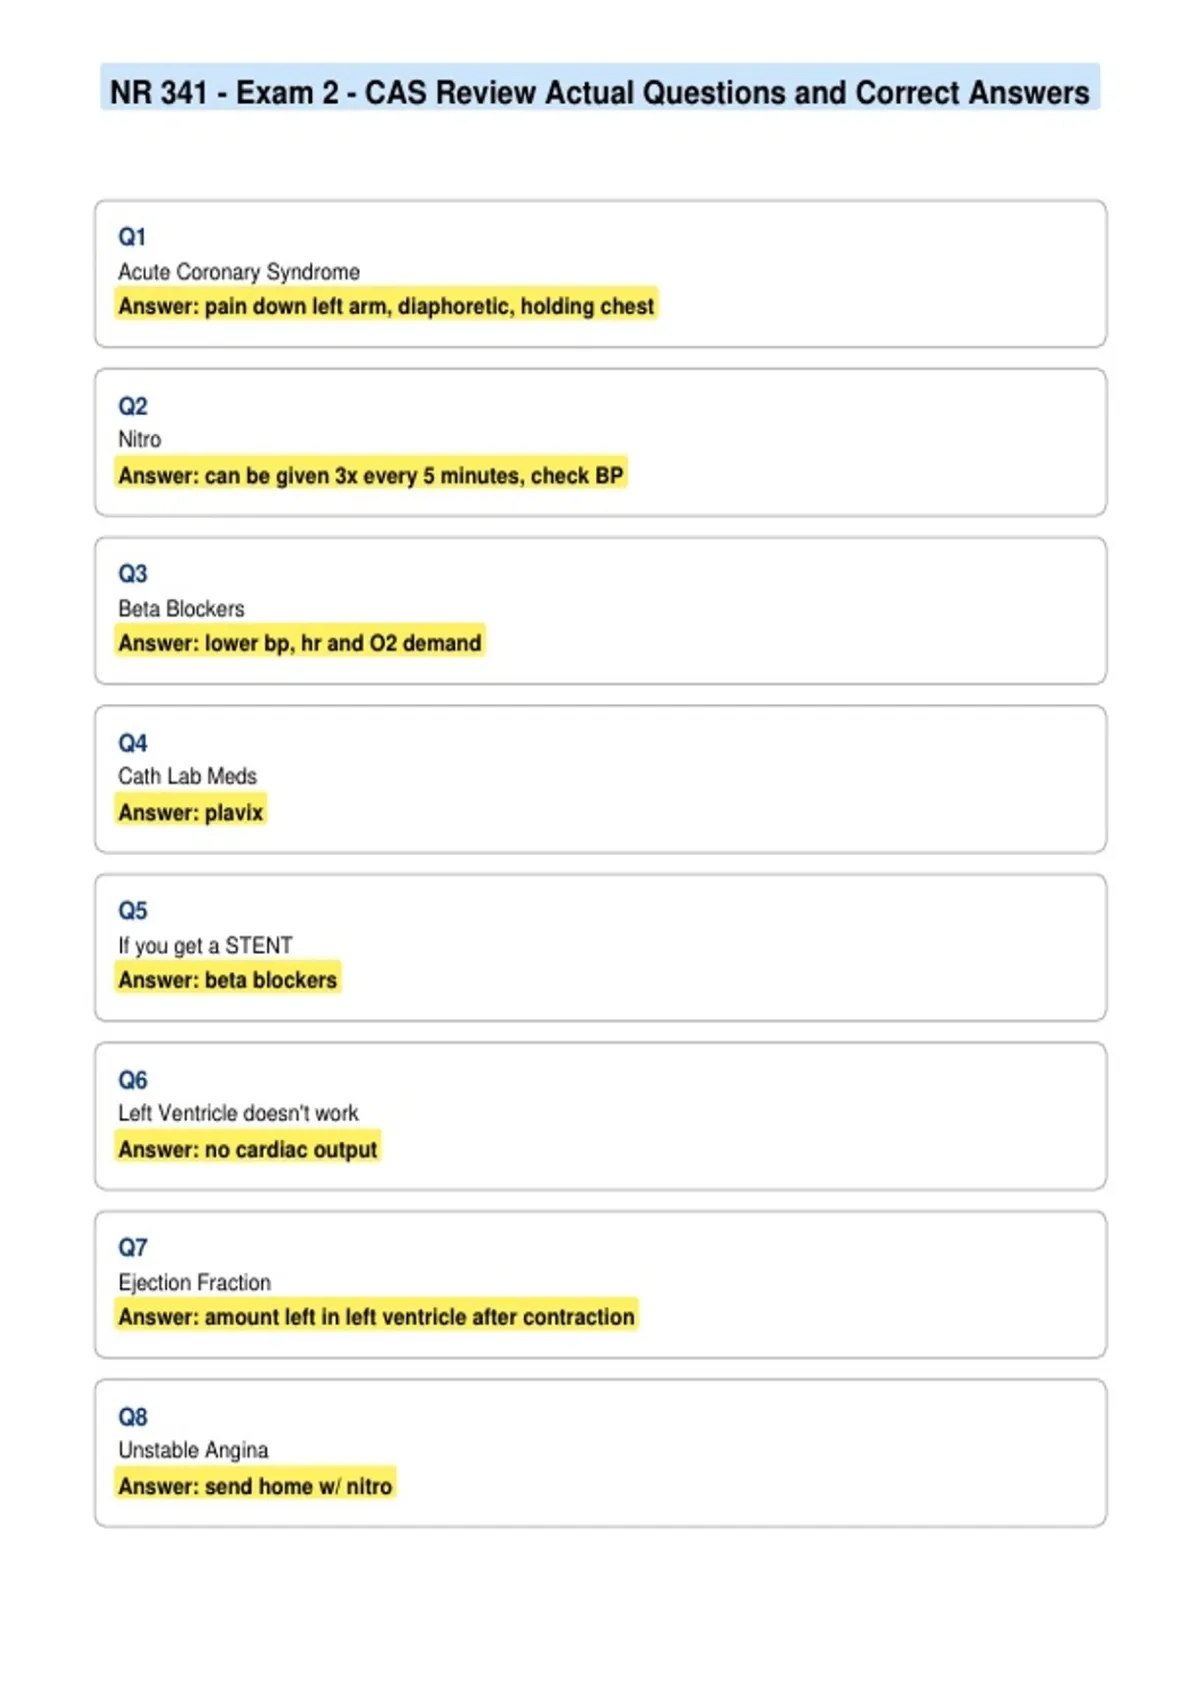Screen dimensions: 1200x1700
Task: Click the 'Unstable Angina' question text
Action: click(193, 1450)
